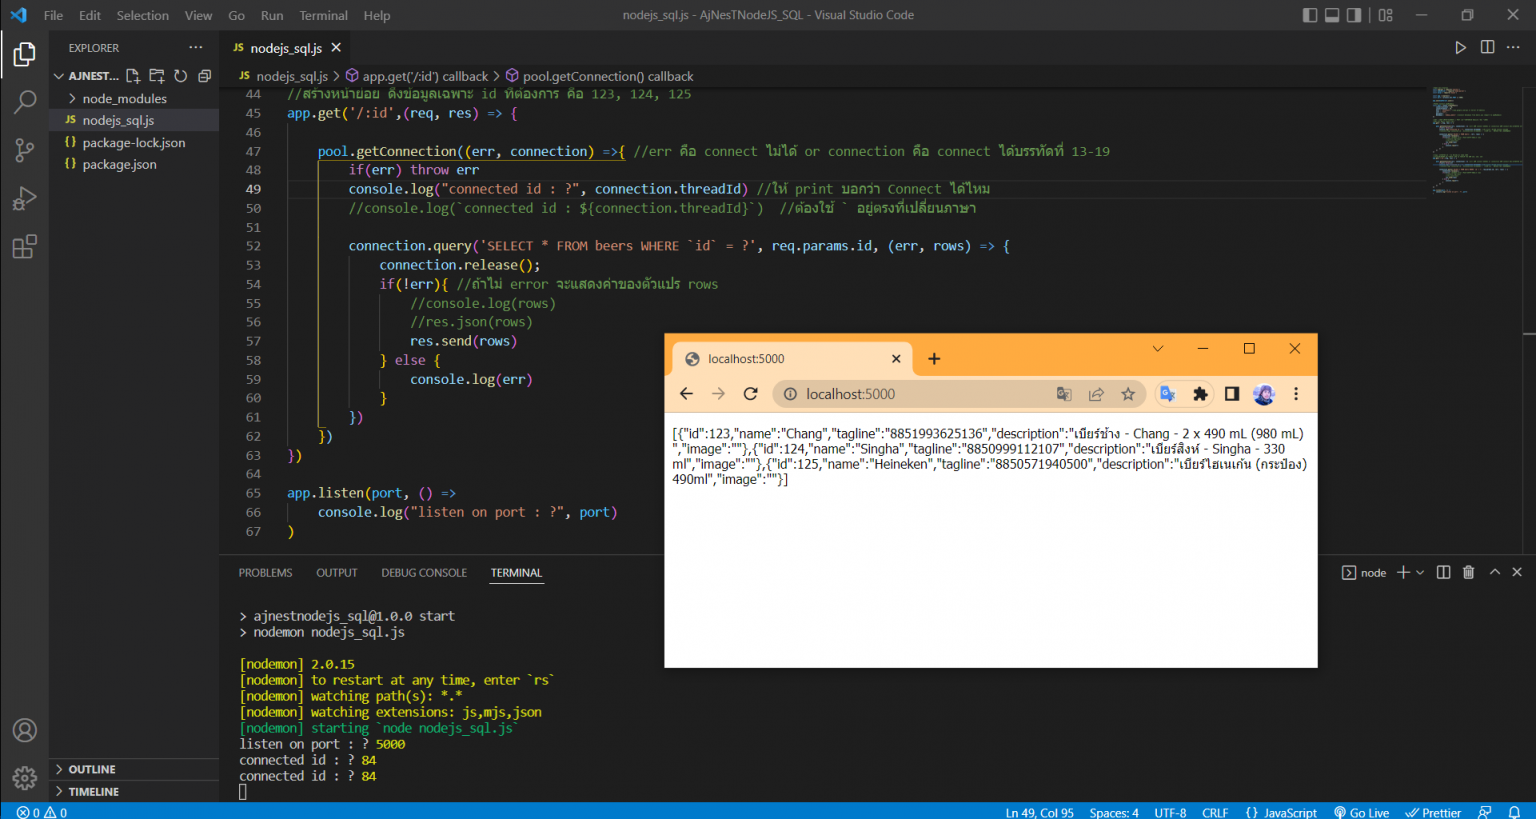The width and height of the screenshot is (1536, 819).
Task: Open the Search view in the Activity Bar
Action: point(24,101)
